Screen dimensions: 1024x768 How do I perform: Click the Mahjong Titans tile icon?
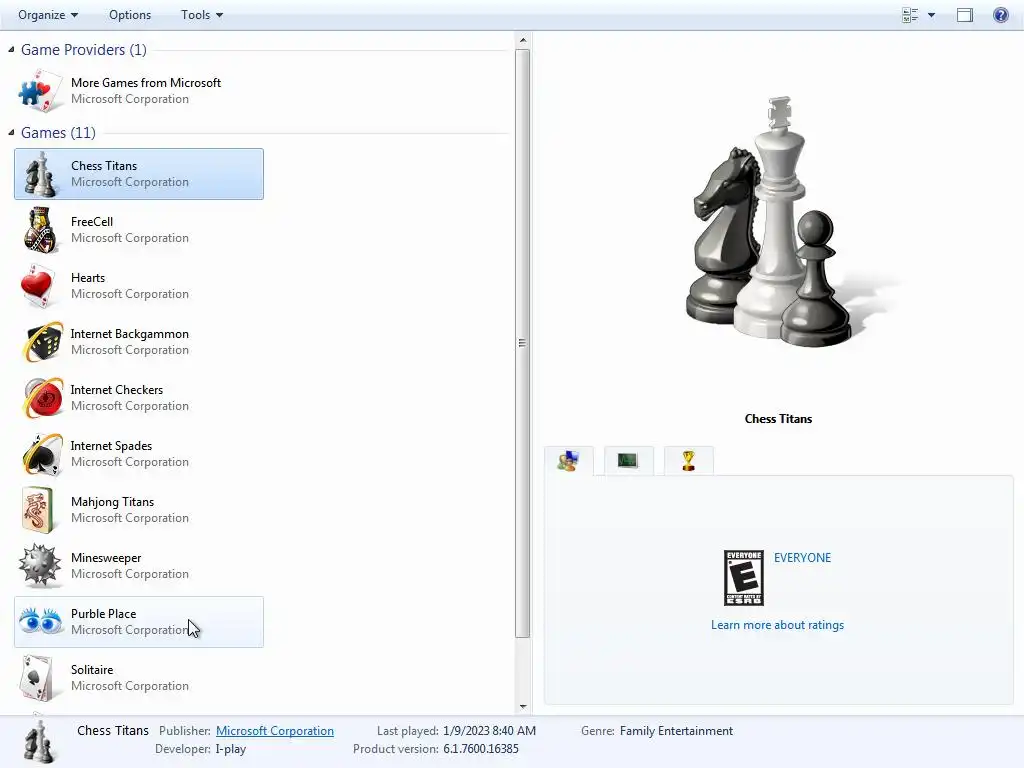37,509
